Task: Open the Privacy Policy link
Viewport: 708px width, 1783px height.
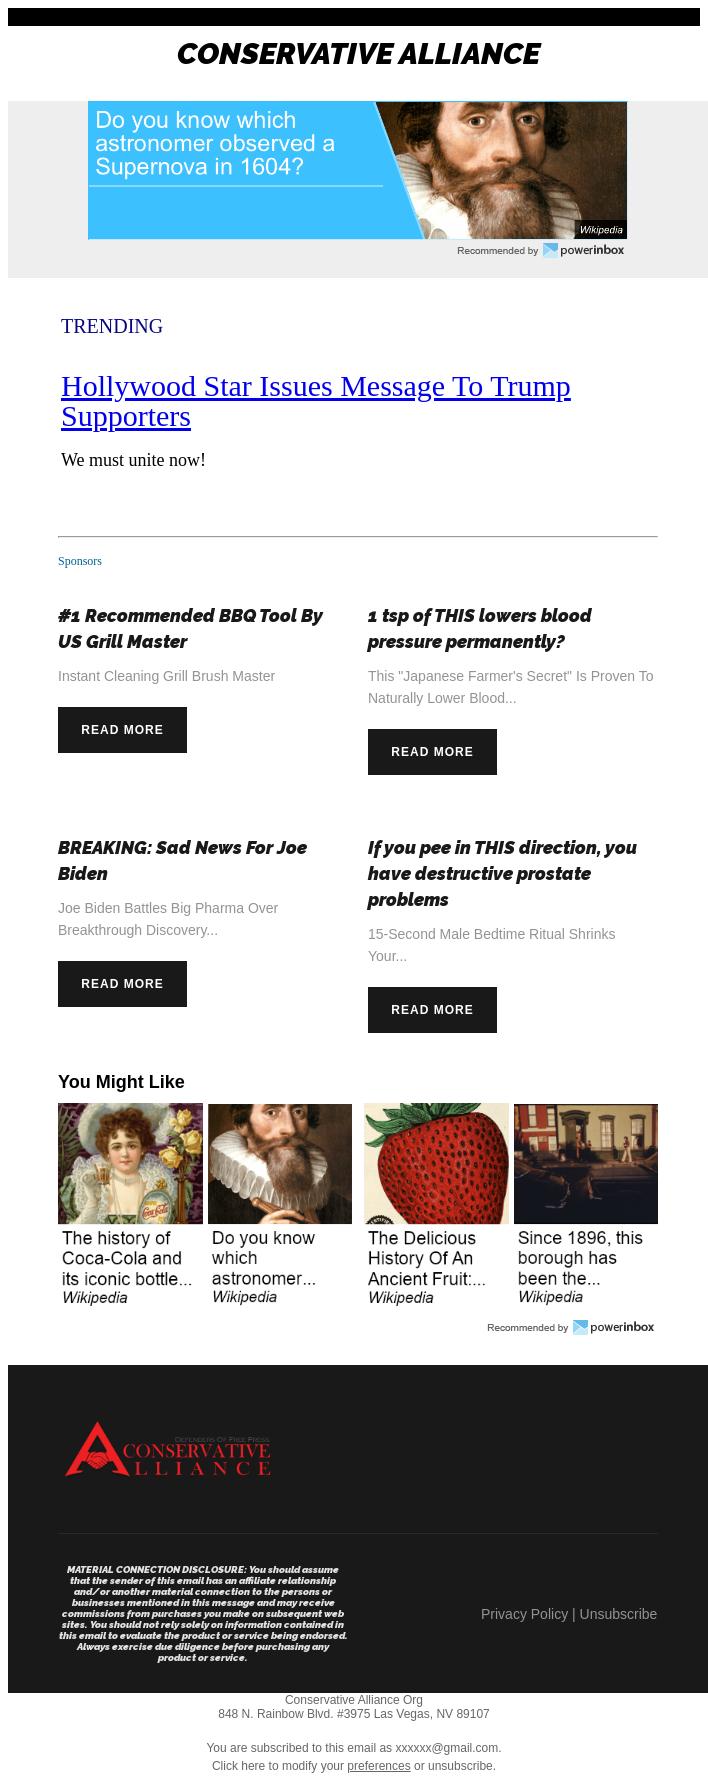Action: [524, 1614]
